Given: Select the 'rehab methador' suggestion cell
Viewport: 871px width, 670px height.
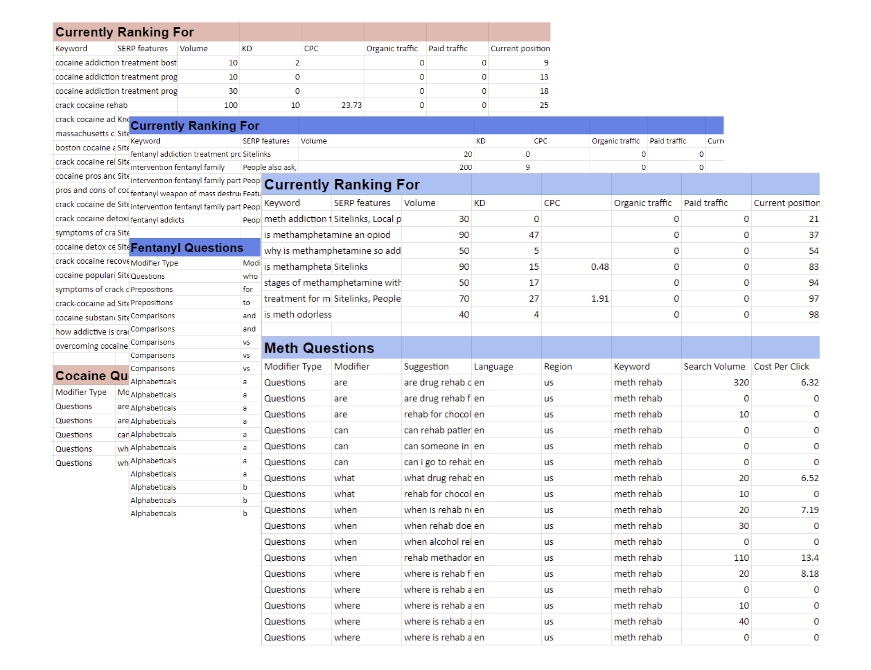Looking at the screenshot, I should [x=436, y=558].
